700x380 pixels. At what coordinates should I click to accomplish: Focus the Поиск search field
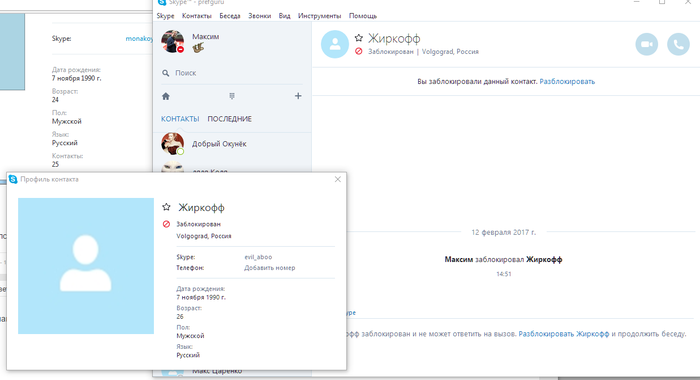coord(232,73)
